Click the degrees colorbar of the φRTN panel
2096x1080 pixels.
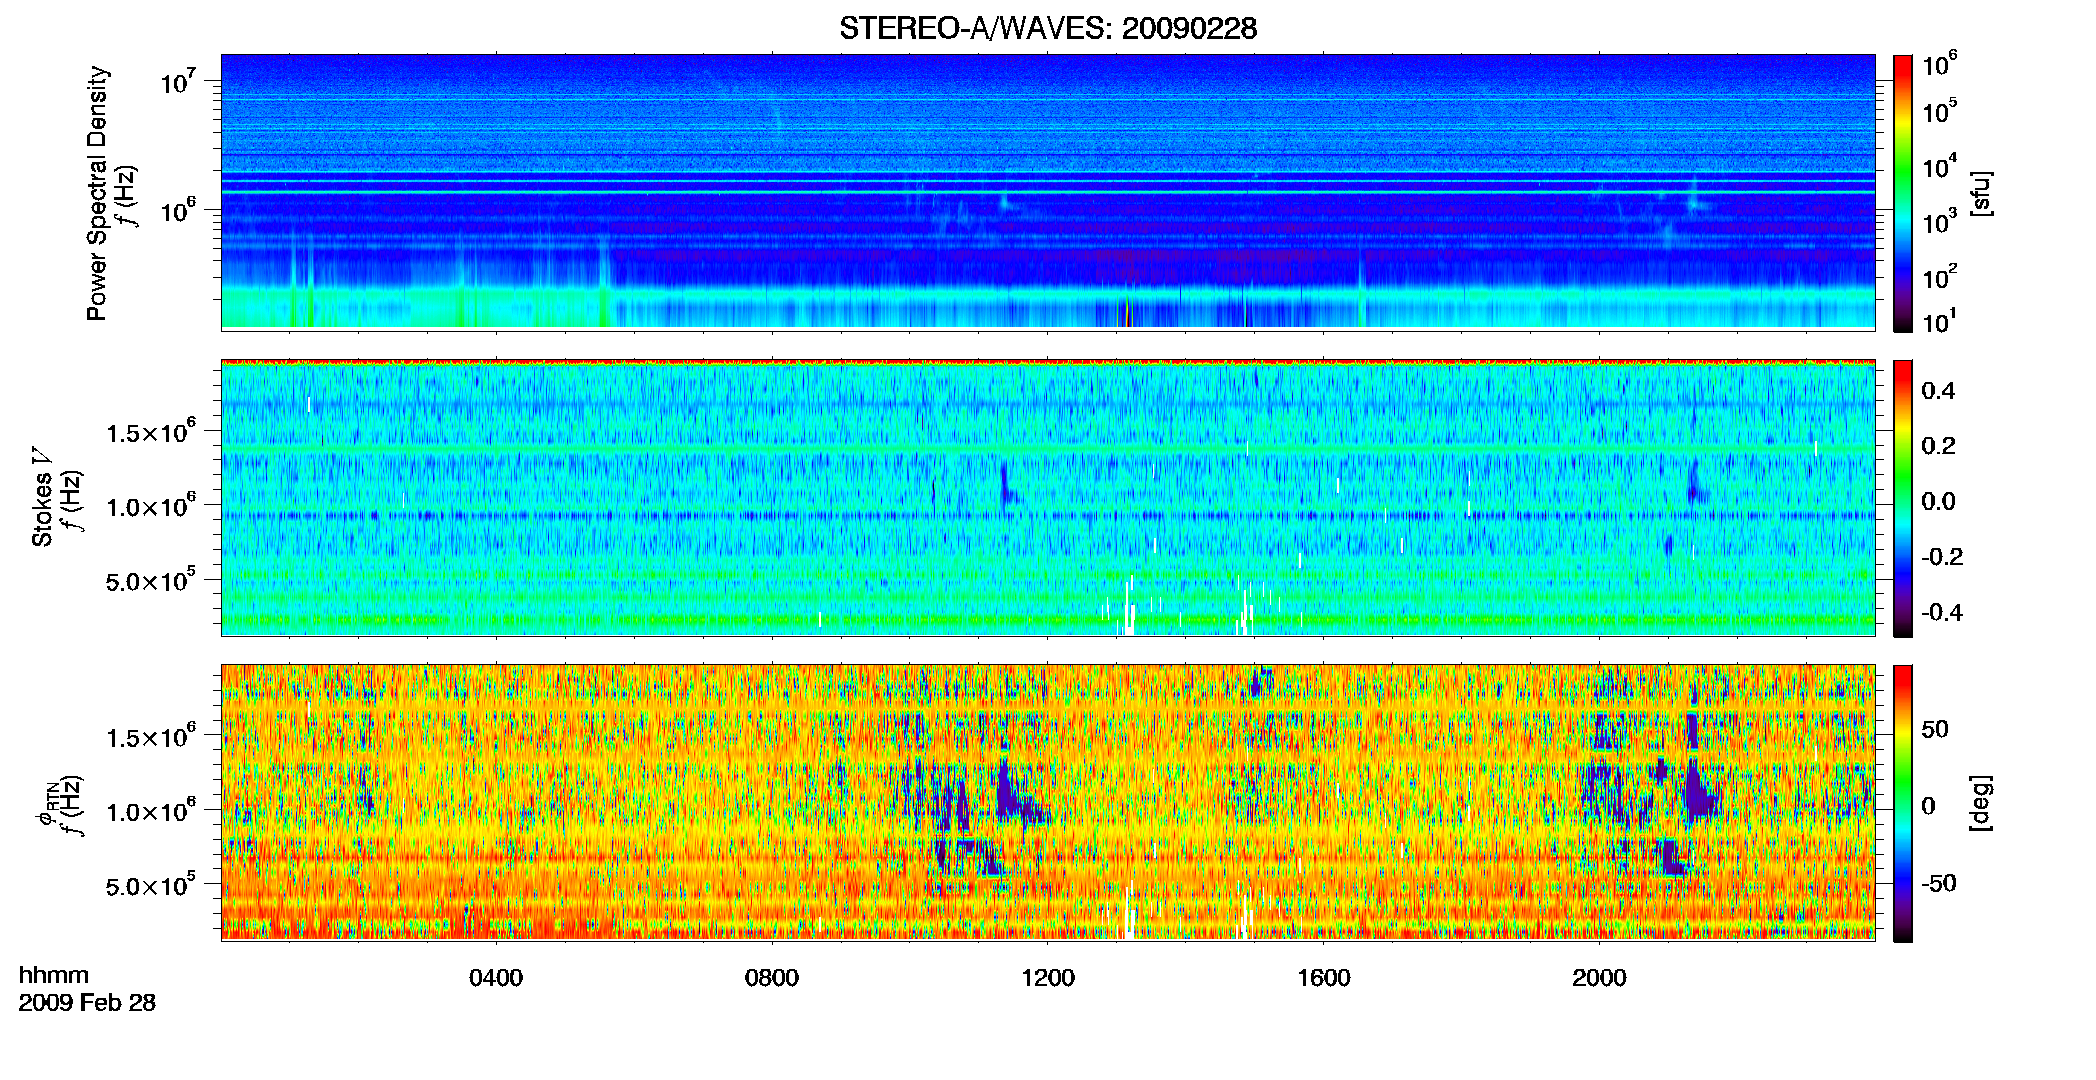1903,803
